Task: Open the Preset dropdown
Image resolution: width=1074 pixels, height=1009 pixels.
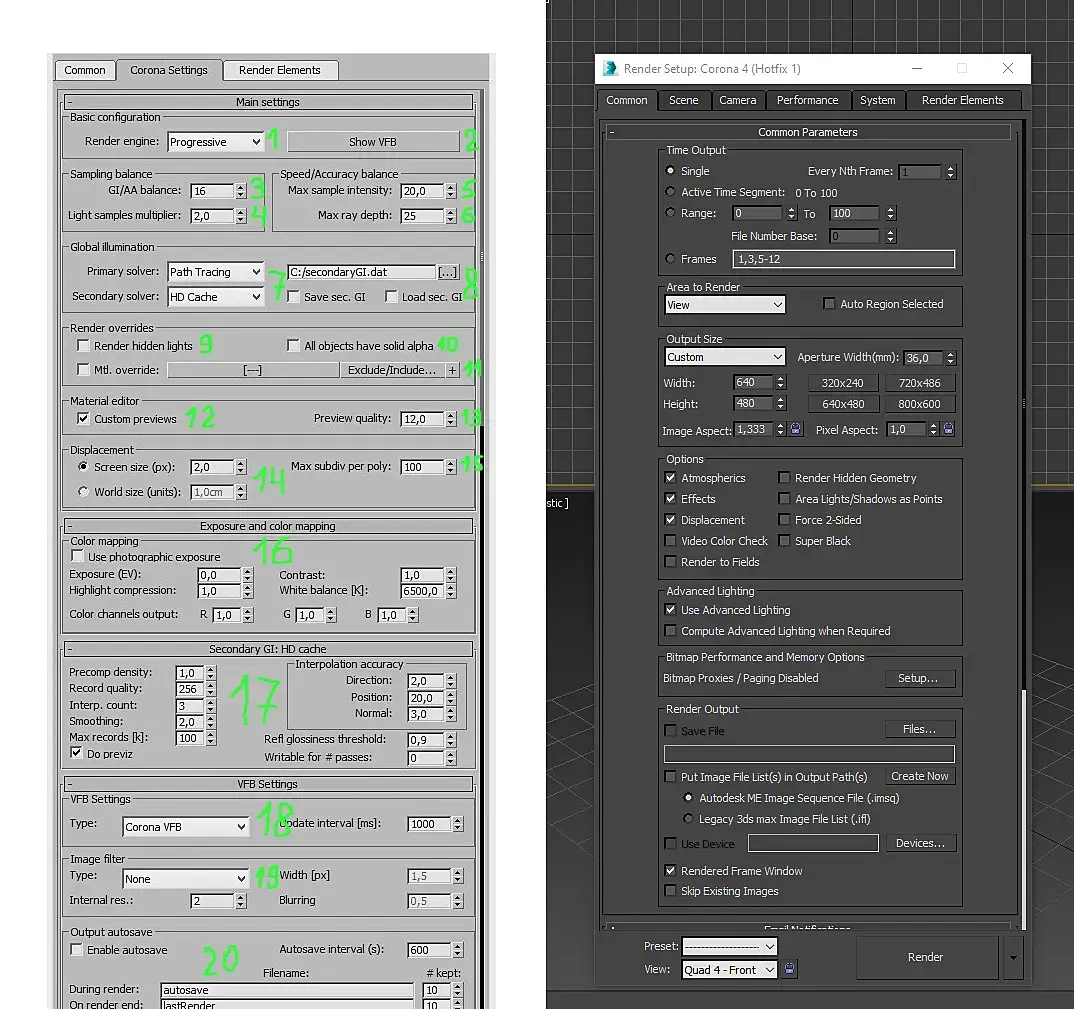Action: [x=729, y=946]
